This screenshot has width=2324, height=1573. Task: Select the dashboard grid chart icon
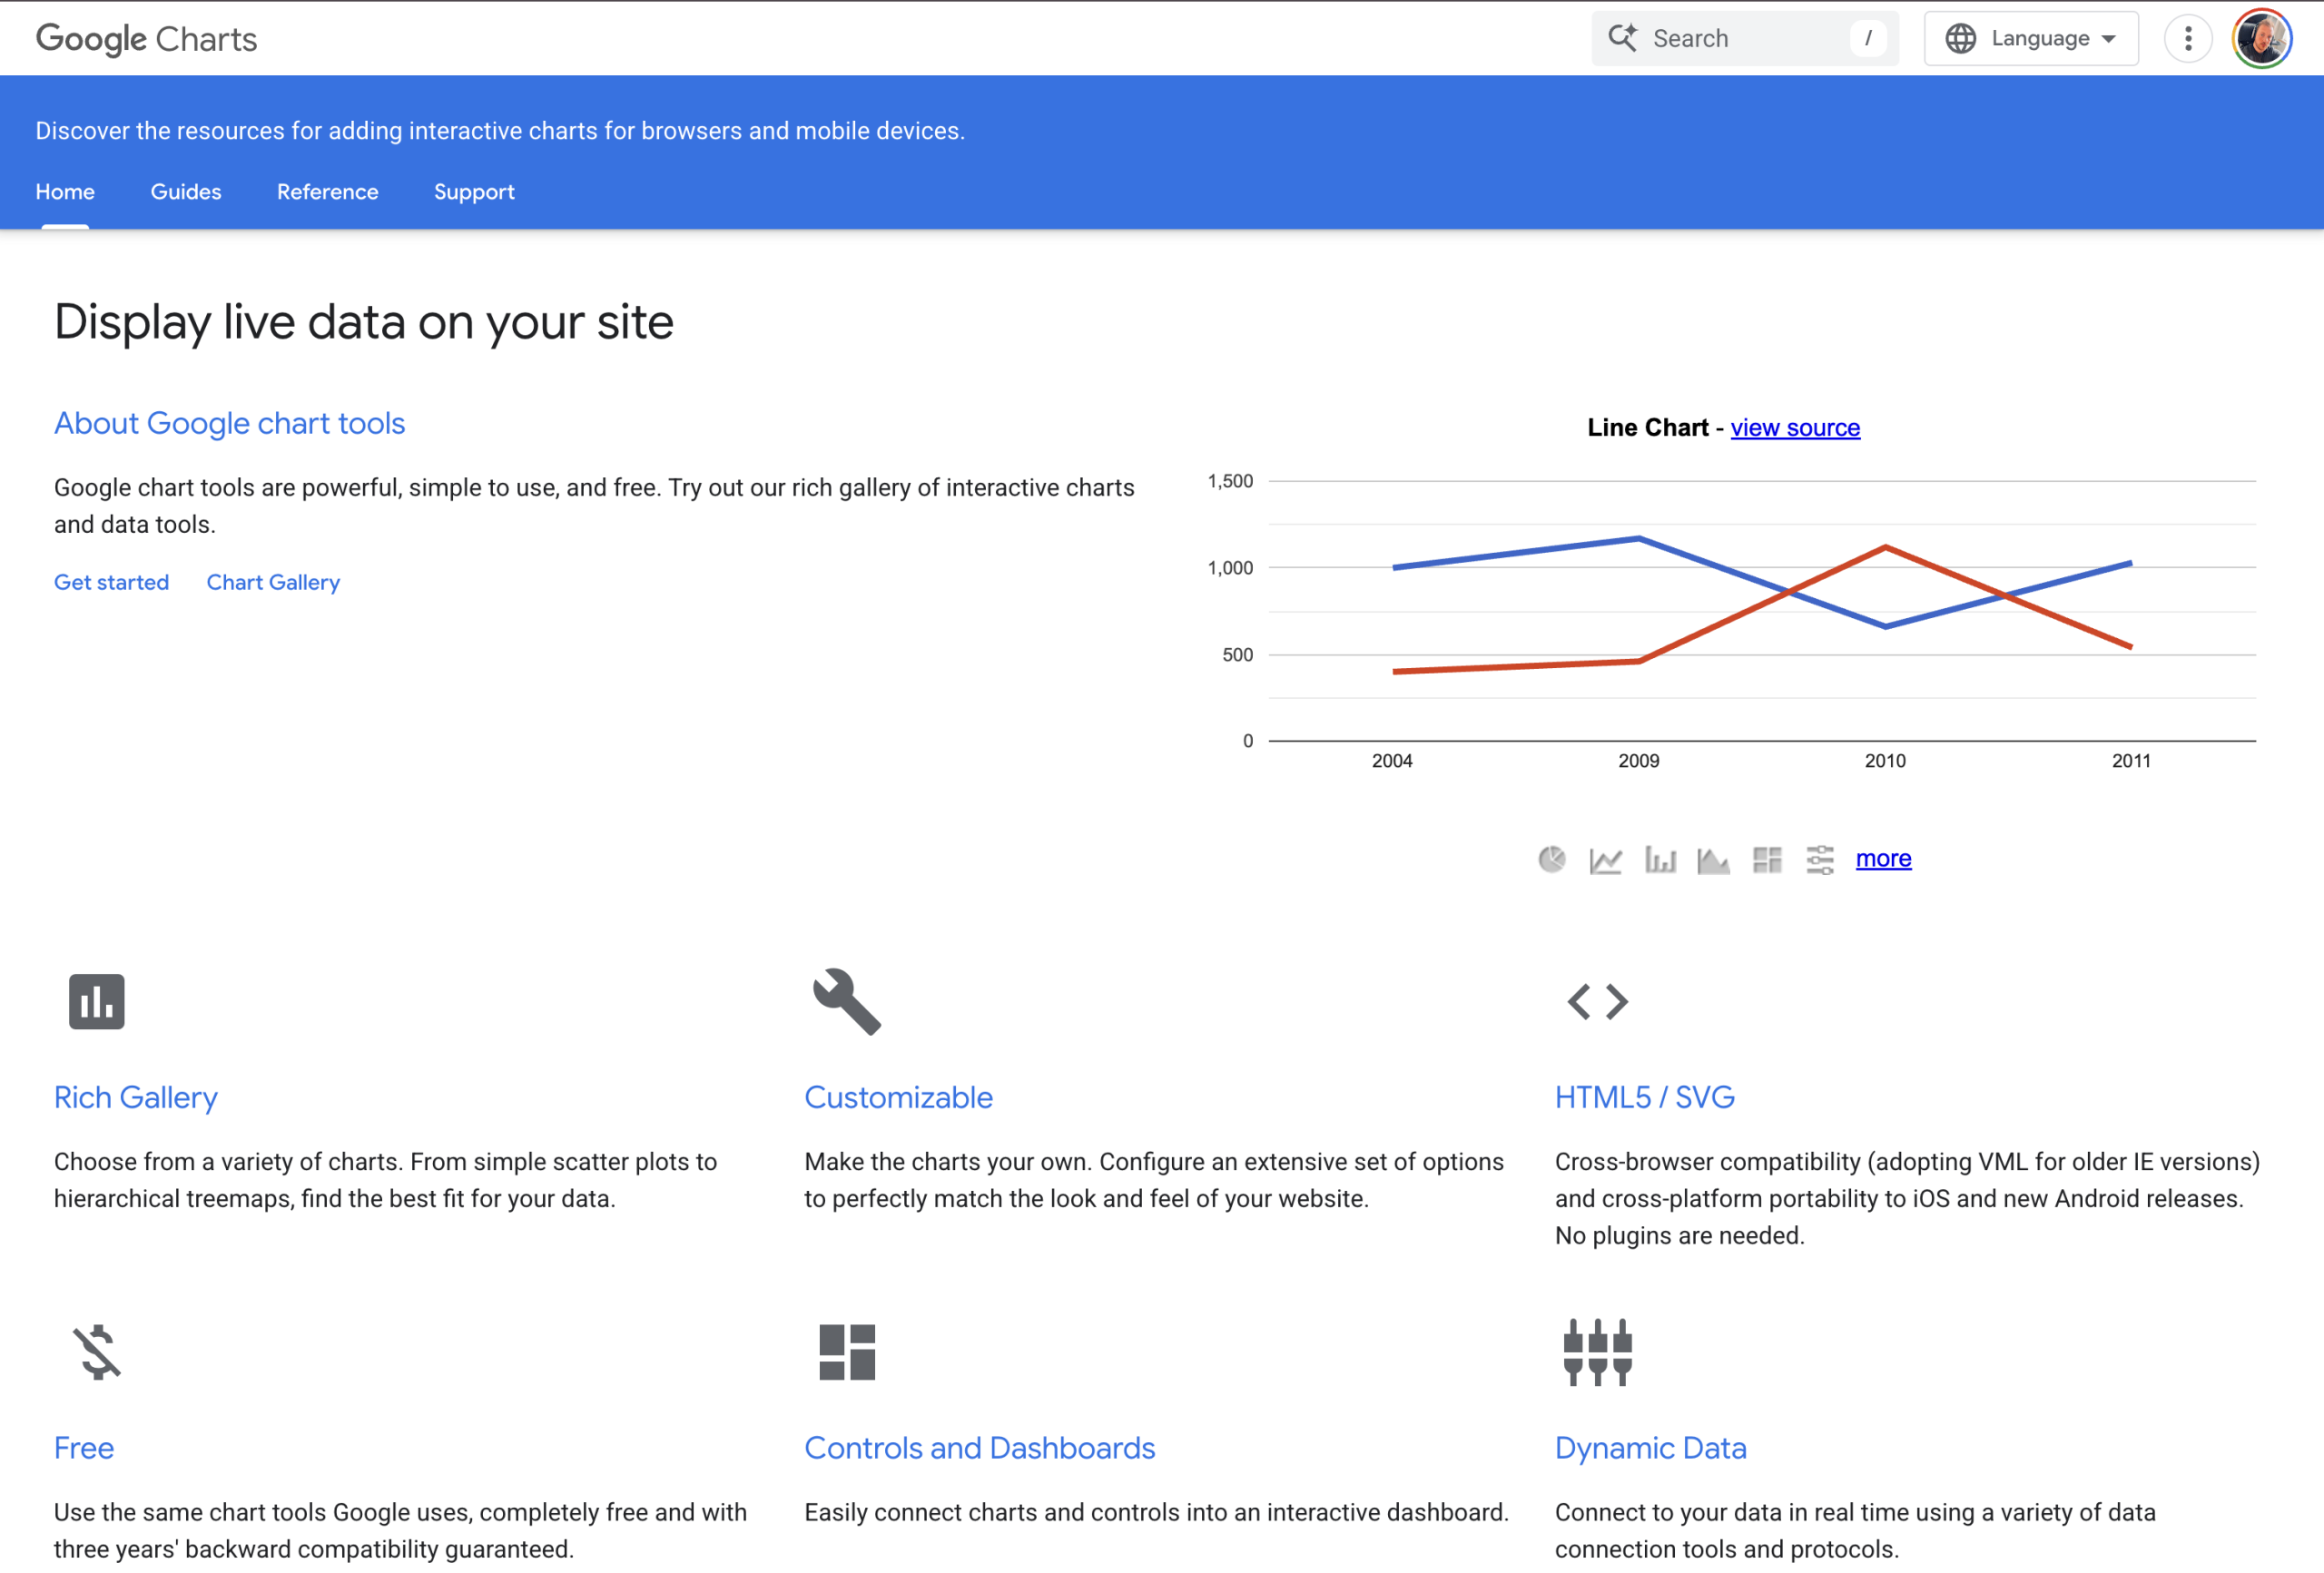[1767, 859]
